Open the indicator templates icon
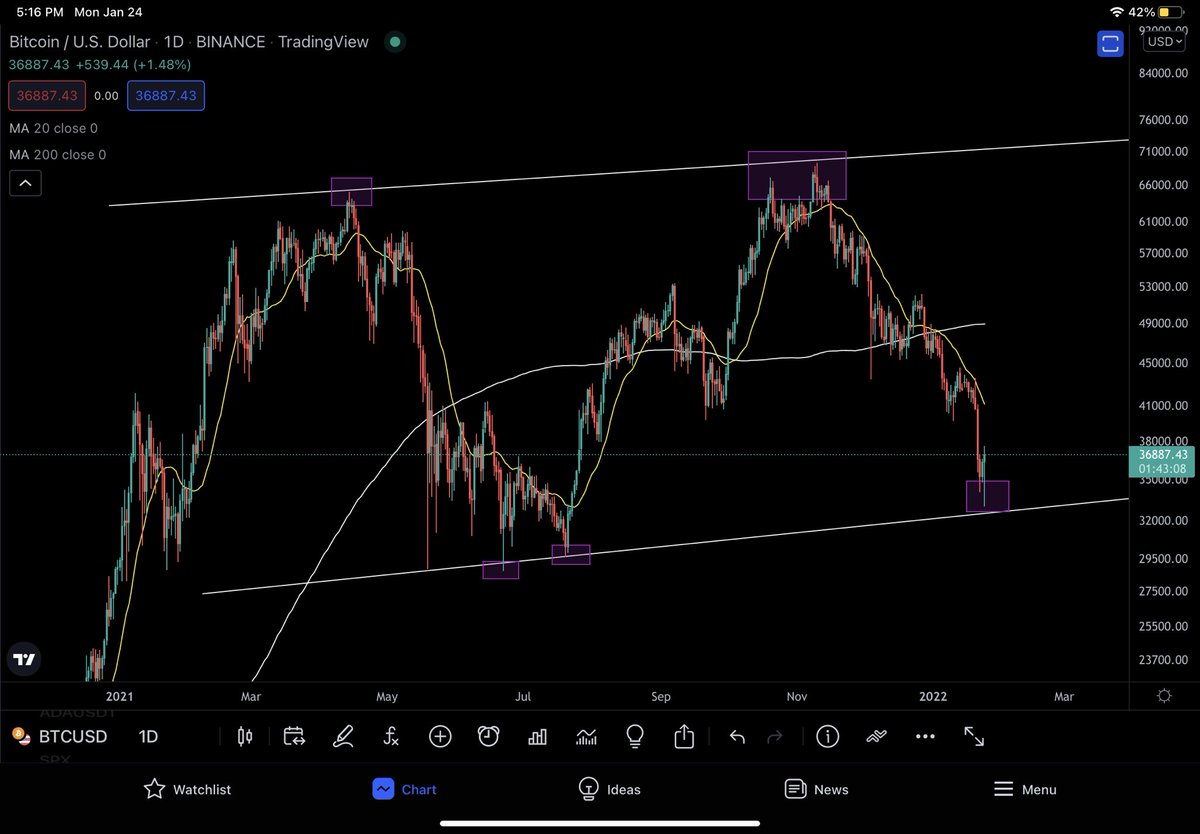 coord(586,737)
